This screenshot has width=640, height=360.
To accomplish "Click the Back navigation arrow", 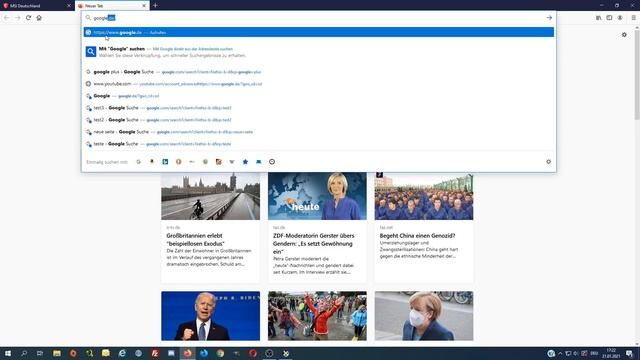I will (7, 18).
